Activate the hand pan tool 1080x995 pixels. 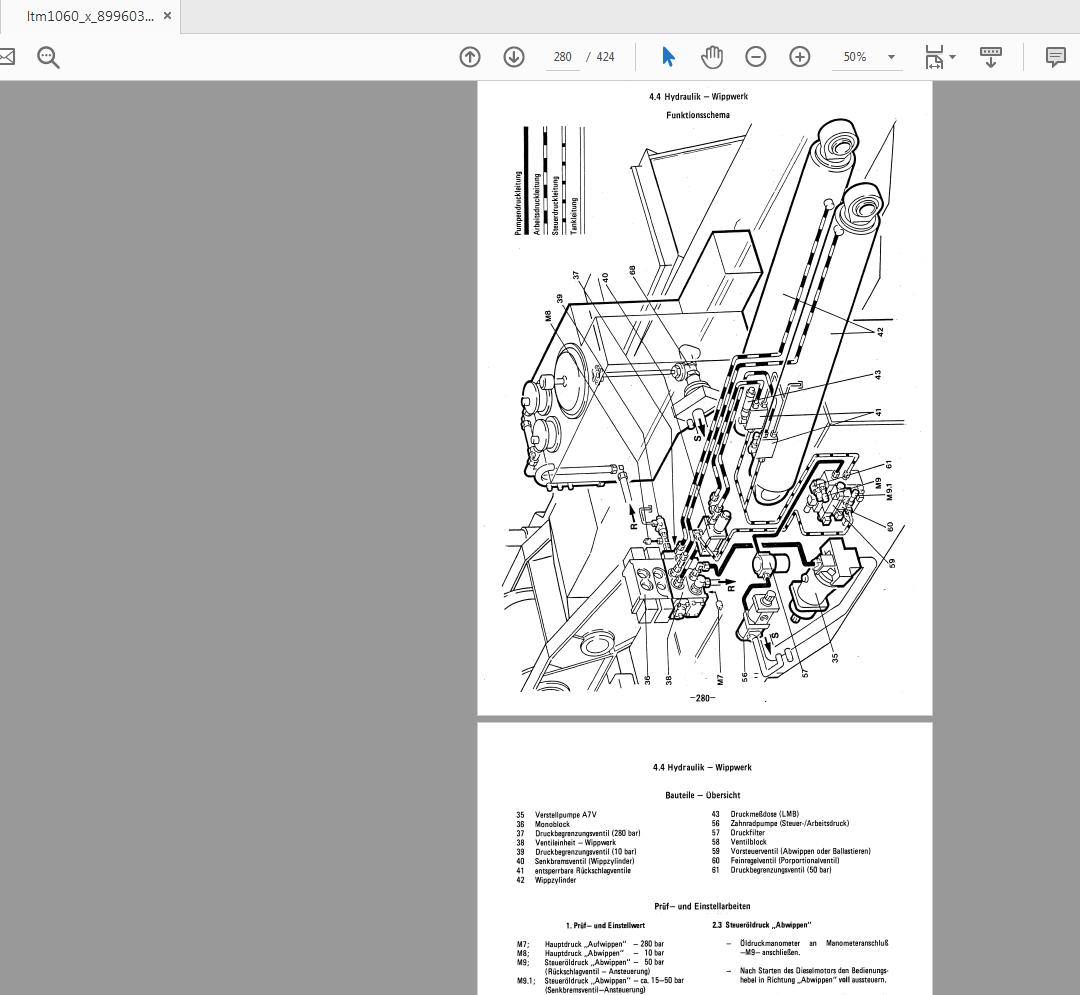pyautogui.click(x=712, y=56)
